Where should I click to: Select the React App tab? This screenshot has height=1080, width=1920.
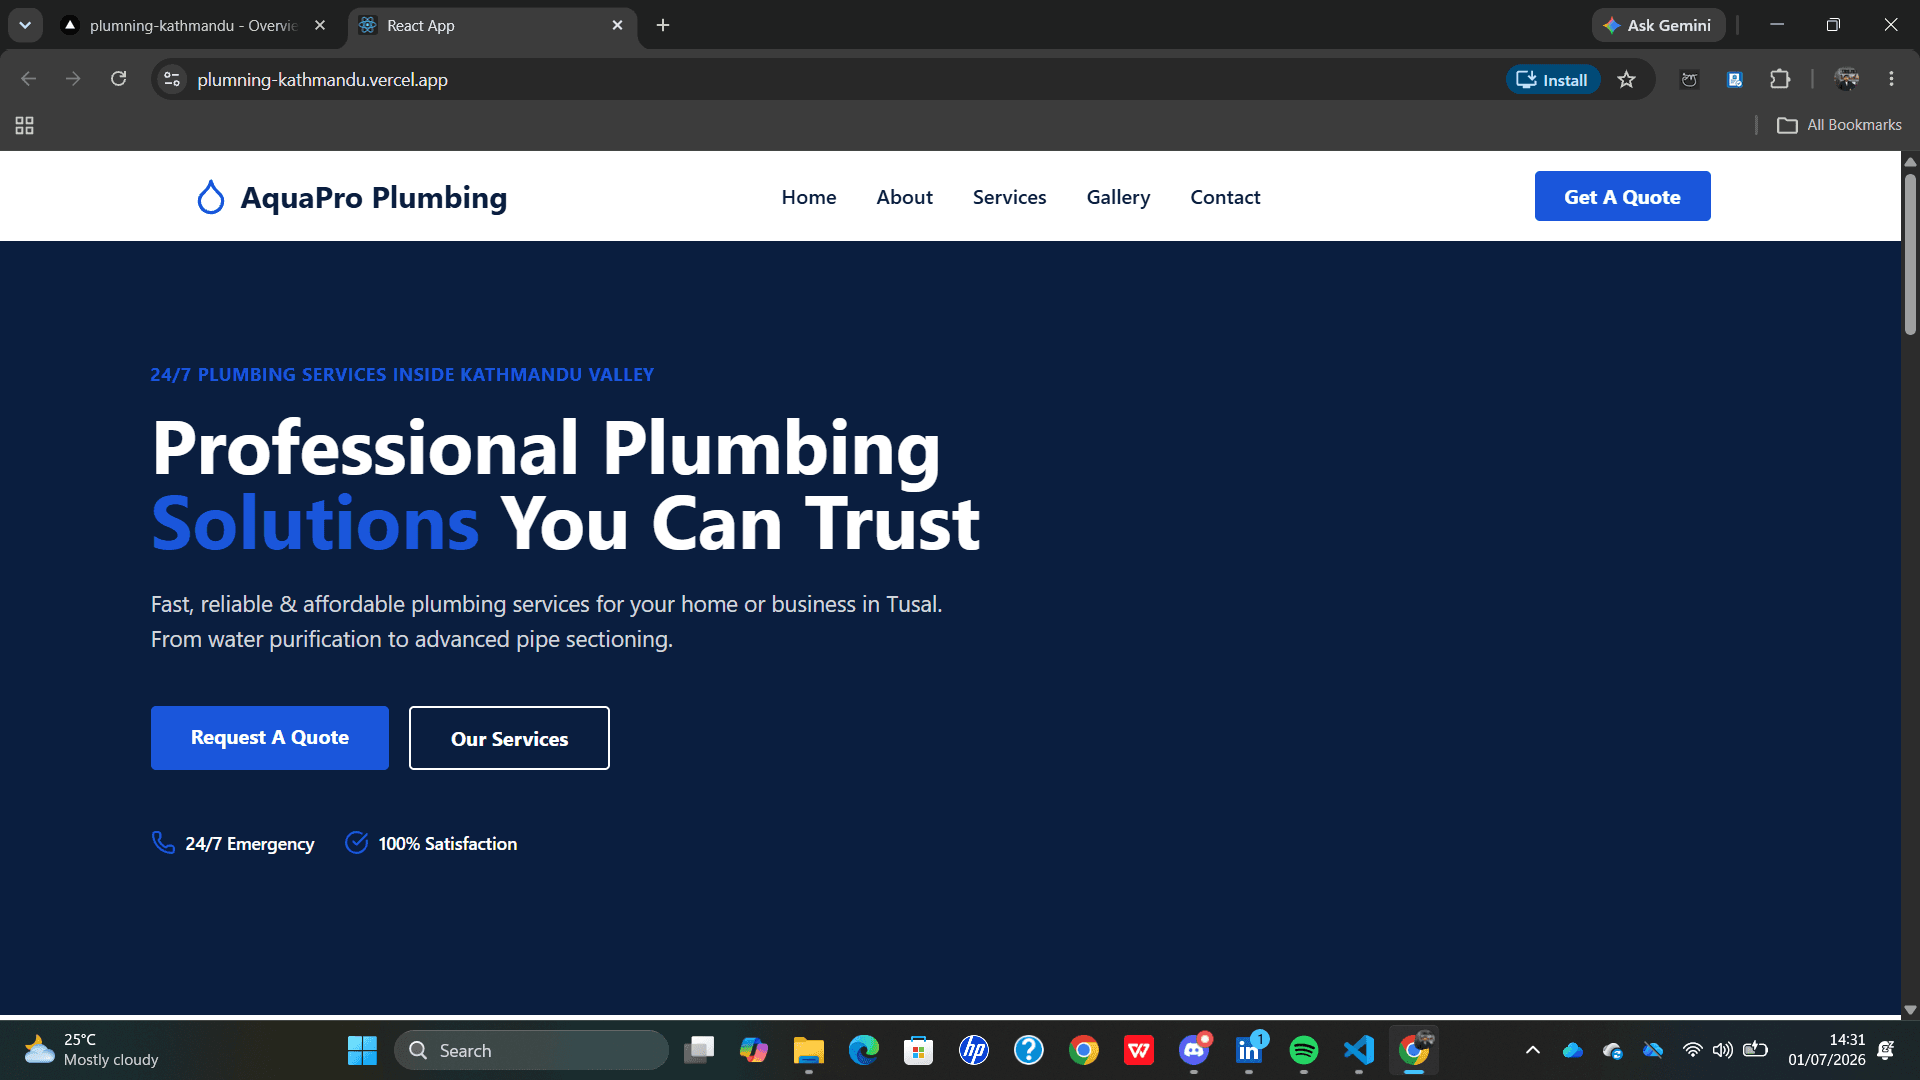coord(490,25)
